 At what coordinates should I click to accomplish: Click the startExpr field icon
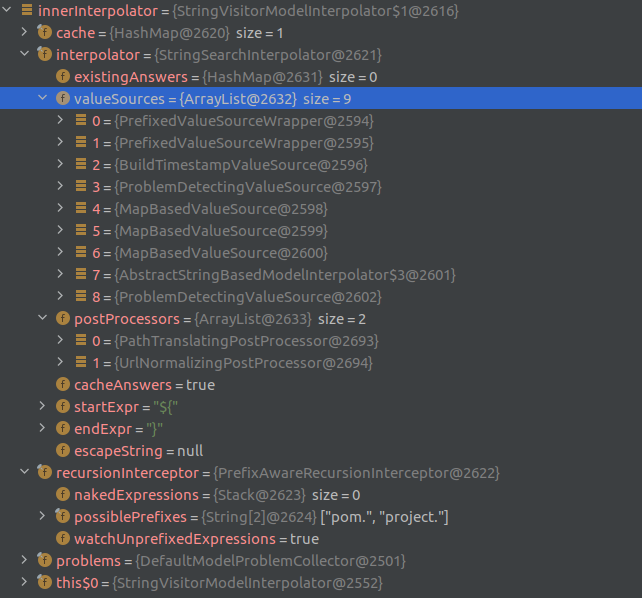point(63,406)
